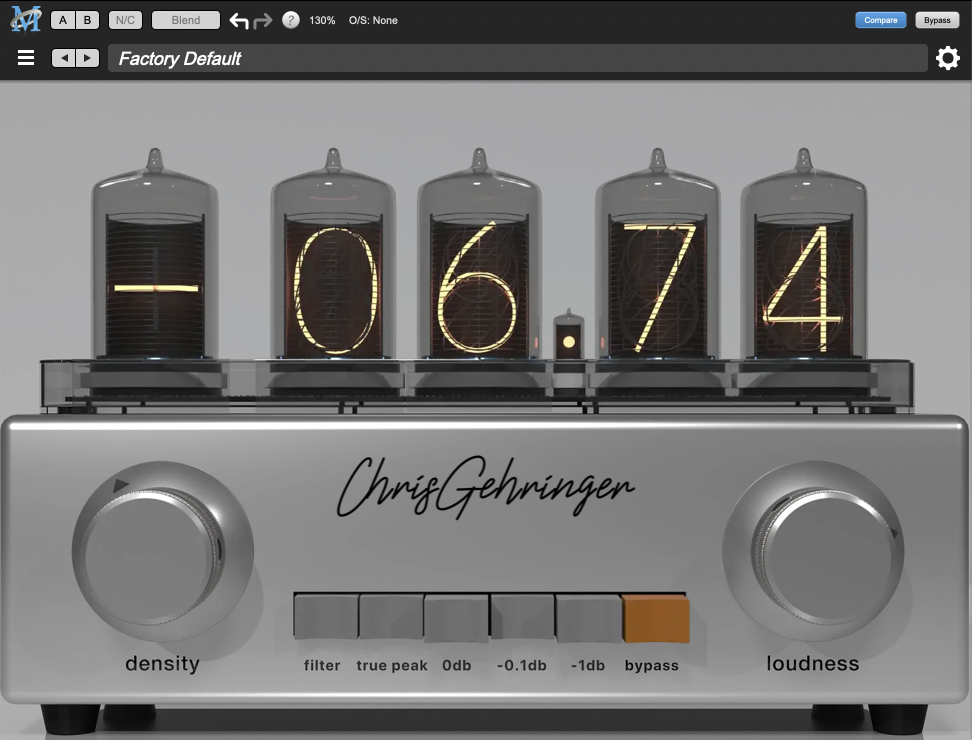Click the previous preset arrow
972x740 pixels.
(x=65, y=57)
